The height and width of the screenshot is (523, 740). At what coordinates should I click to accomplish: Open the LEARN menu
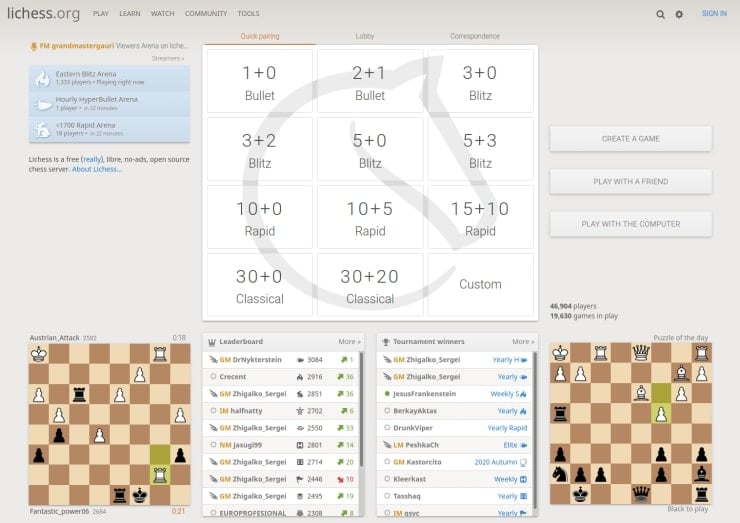[129, 14]
